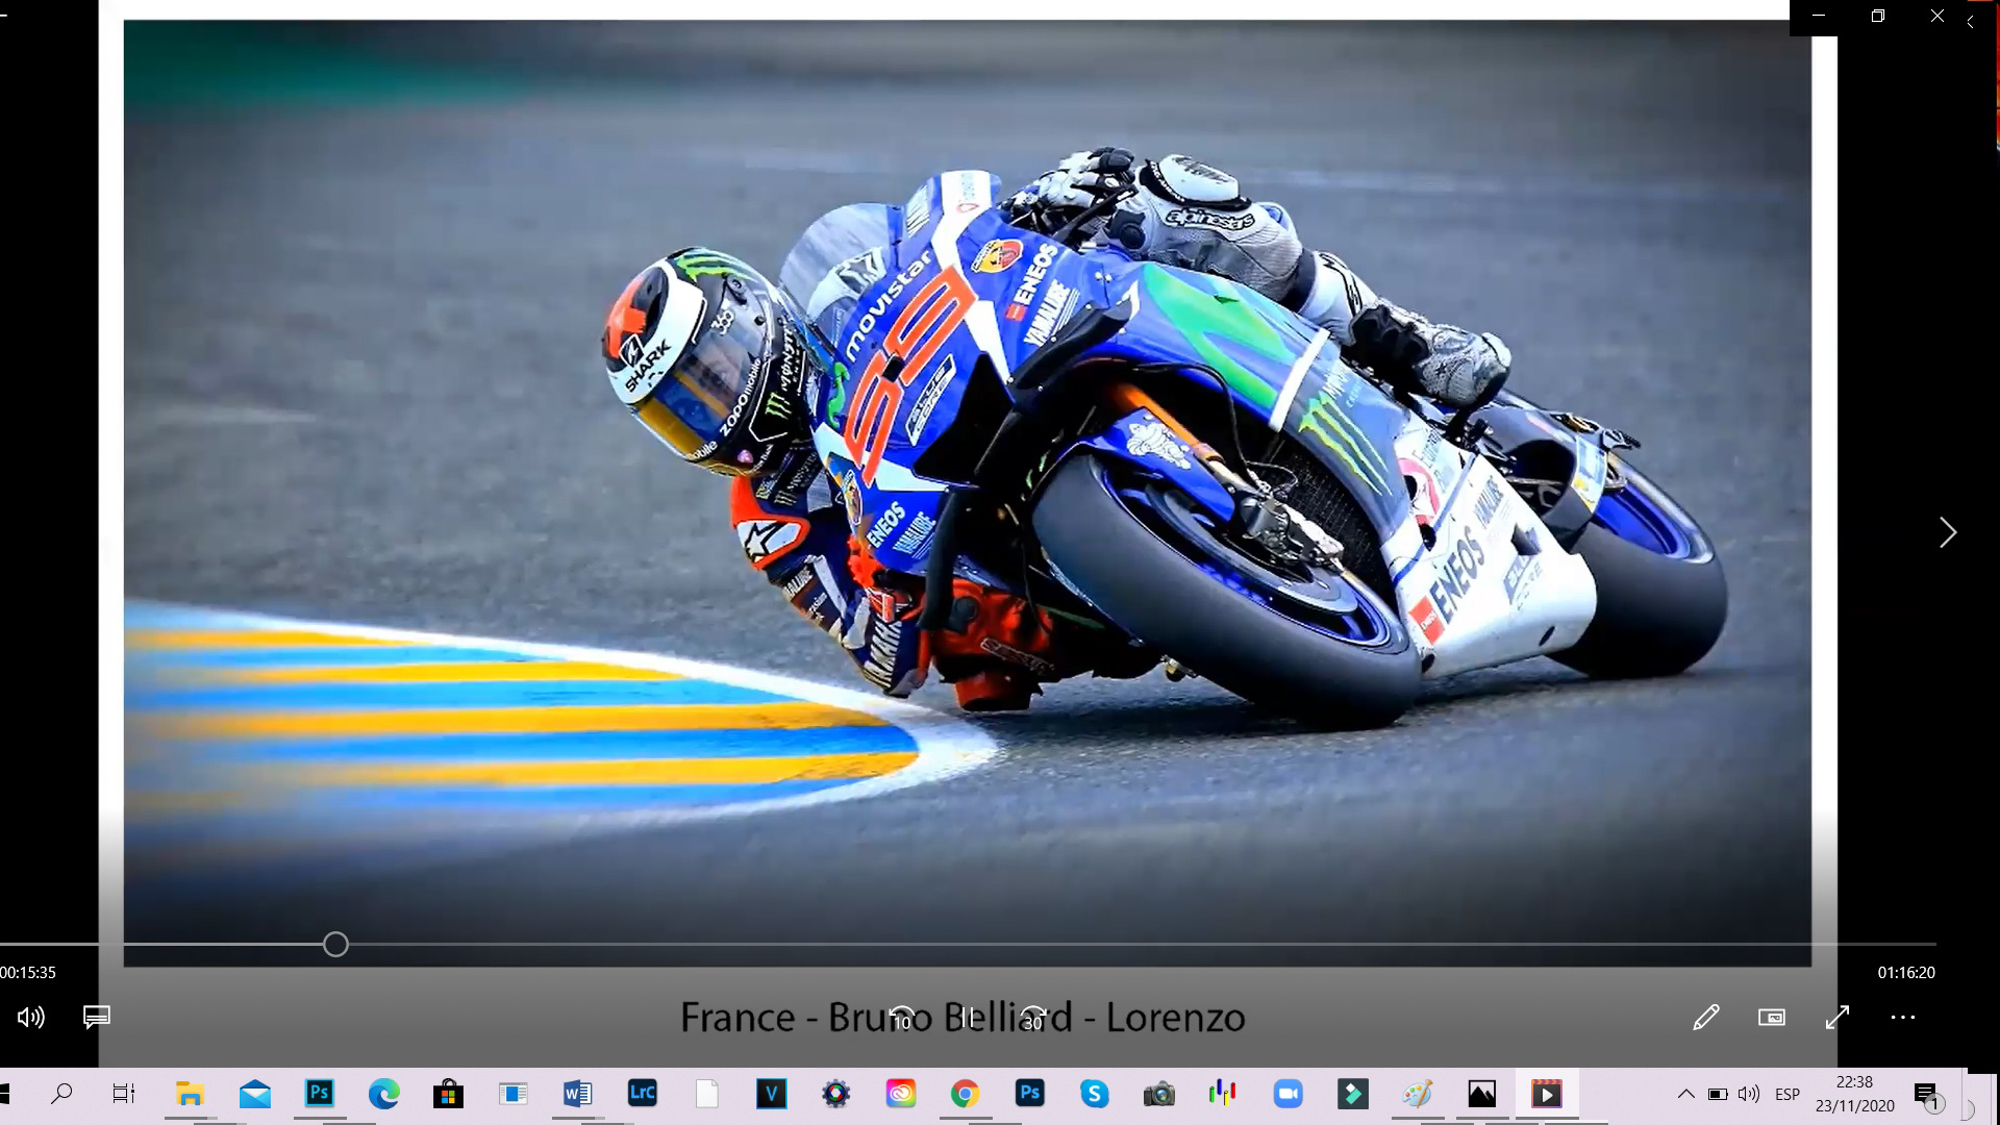Open Paint app from taskbar
This screenshot has width=2000, height=1125.
point(1417,1094)
